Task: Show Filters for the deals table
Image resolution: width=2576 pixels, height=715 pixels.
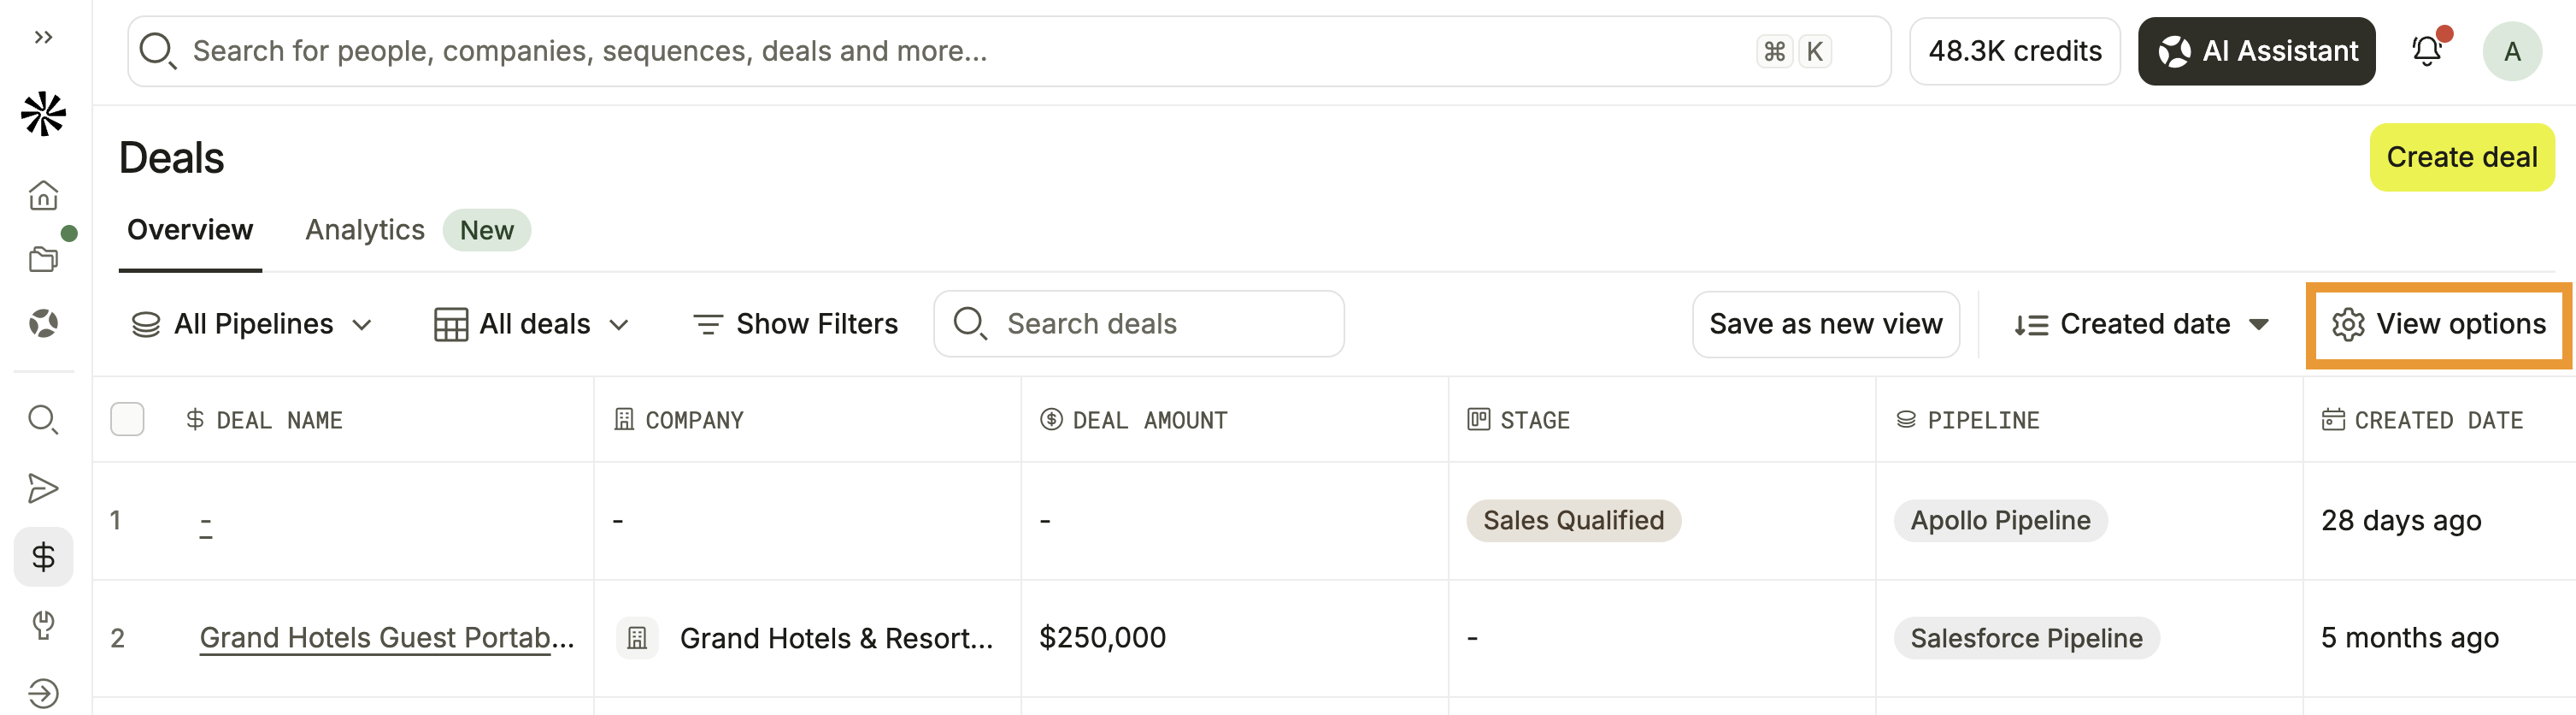Action: tap(795, 324)
